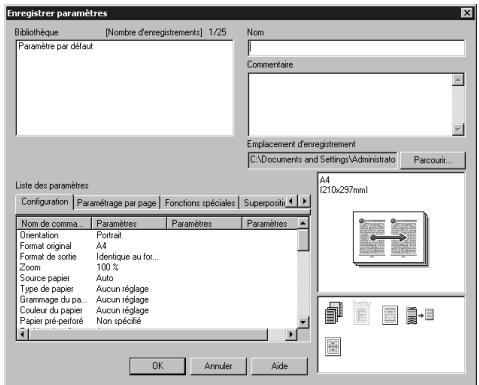Click the page-with-arrows icon in the bottom row
This screenshot has width=479, height=385.
333,346
